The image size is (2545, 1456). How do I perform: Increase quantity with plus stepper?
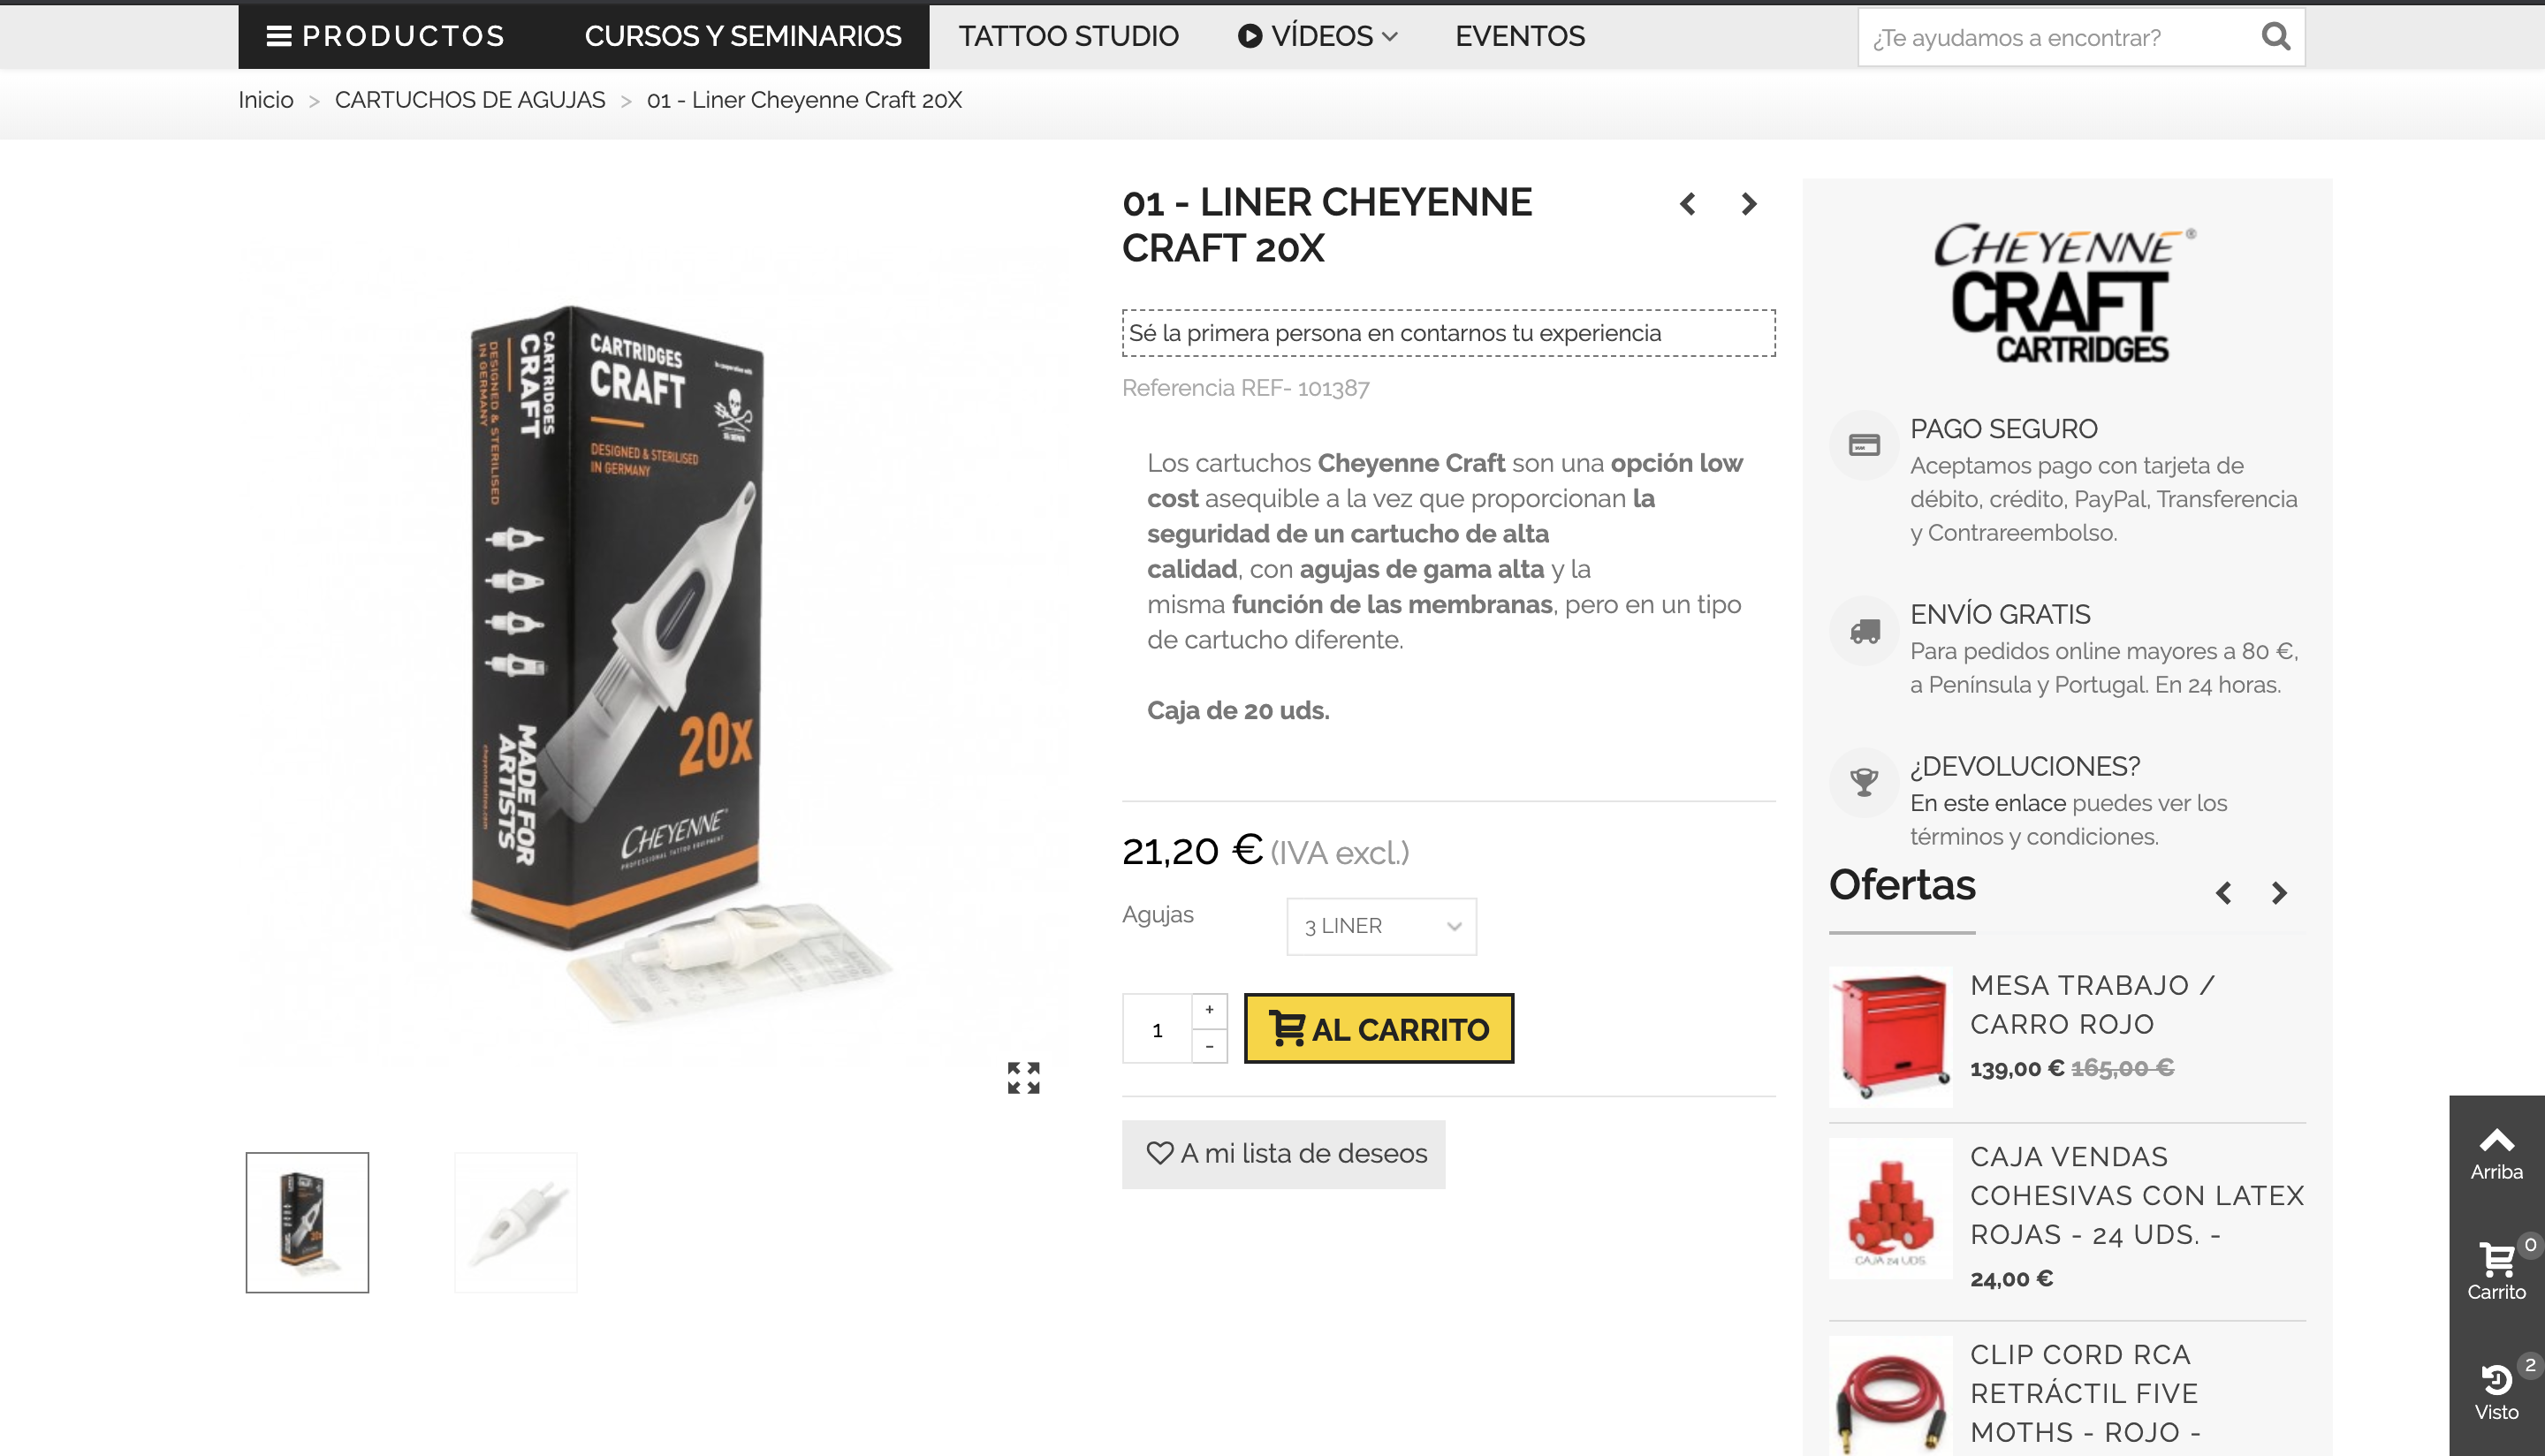(1209, 1010)
